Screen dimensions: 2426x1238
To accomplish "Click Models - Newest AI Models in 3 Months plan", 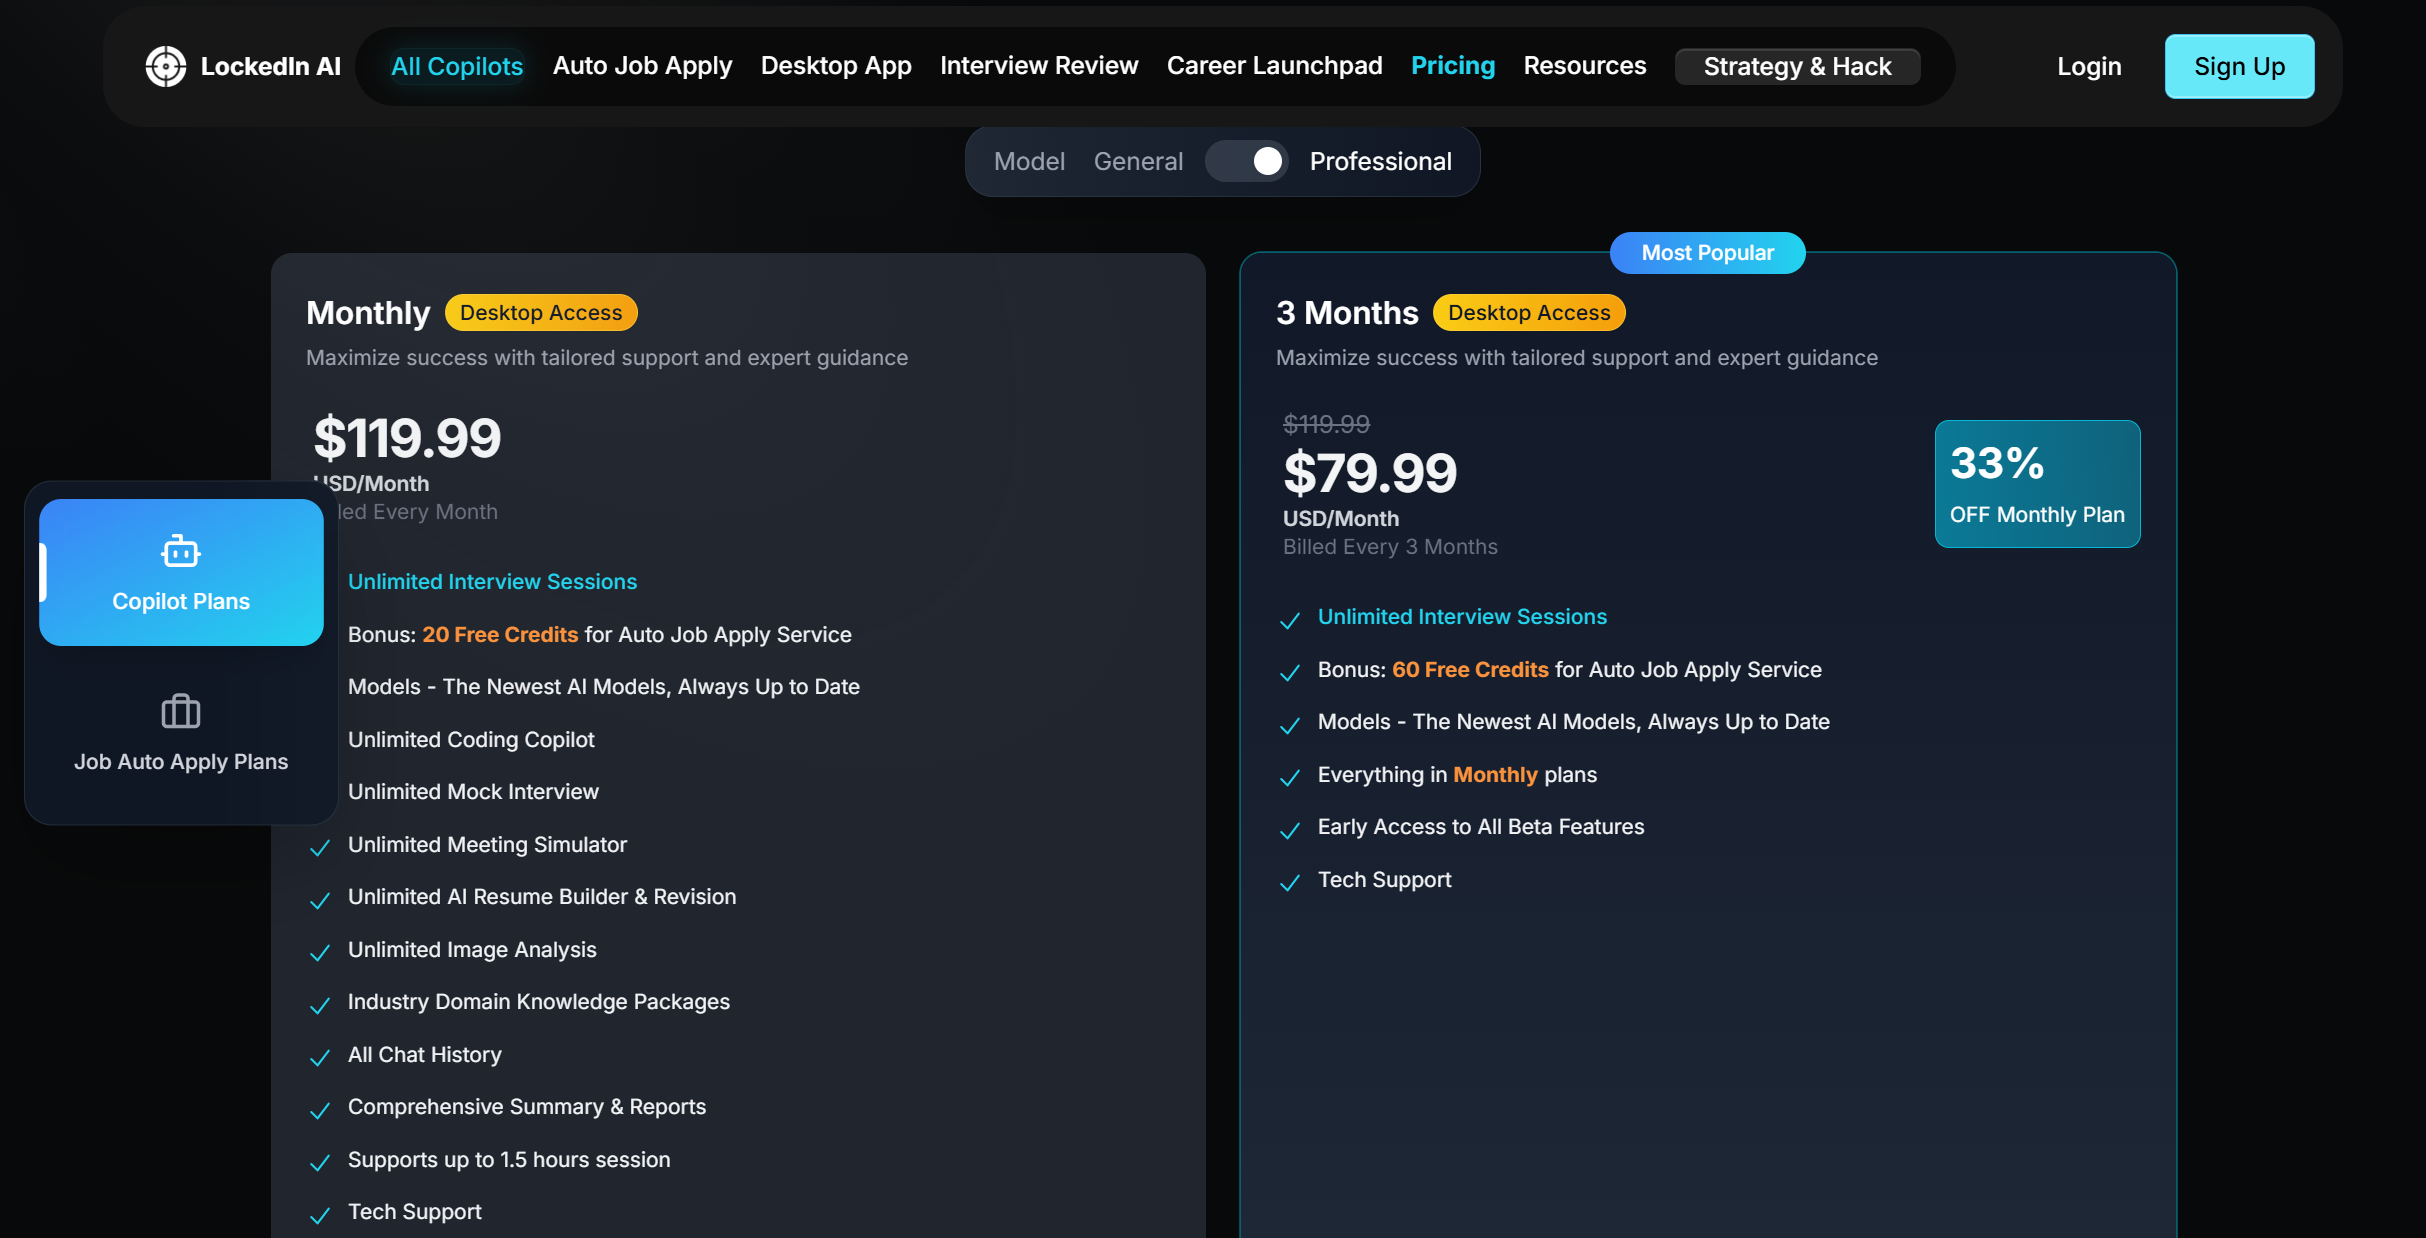I will (x=1574, y=722).
